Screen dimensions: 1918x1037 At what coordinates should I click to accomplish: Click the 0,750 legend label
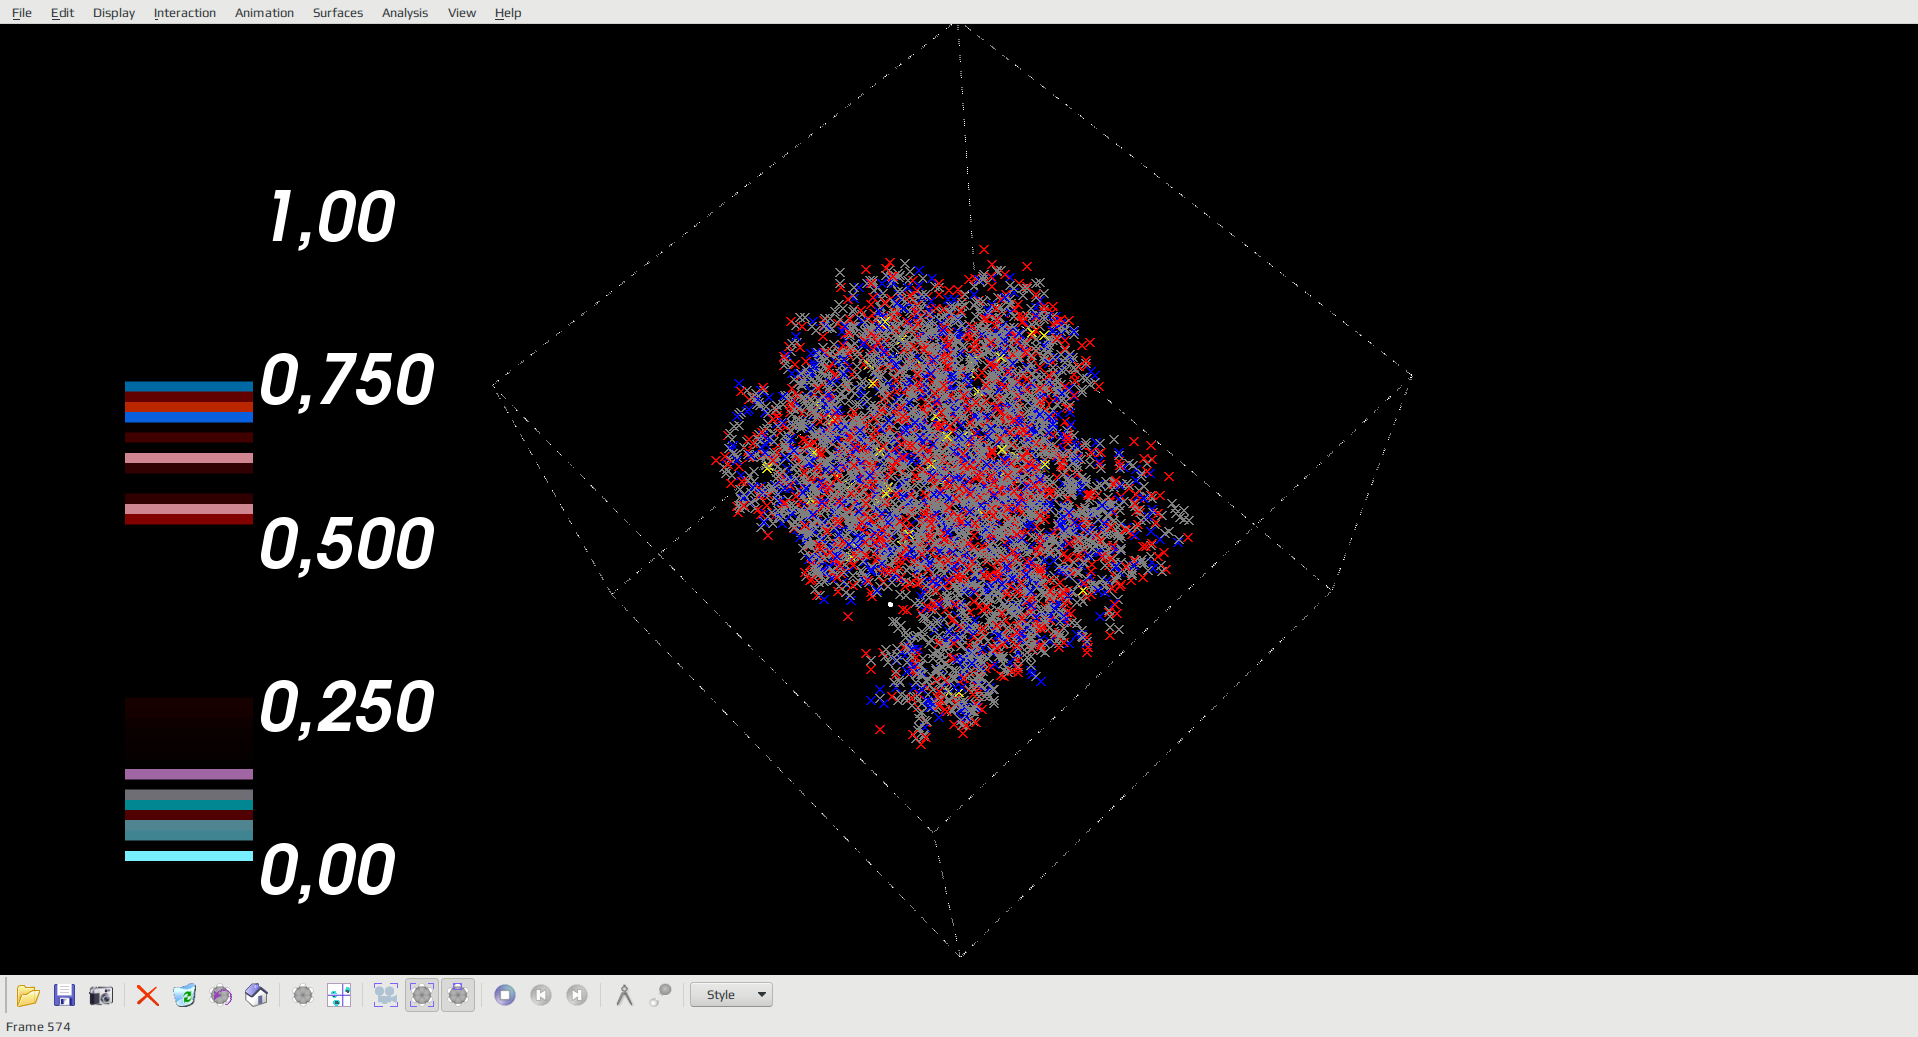pyautogui.click(x=347, y=381)
